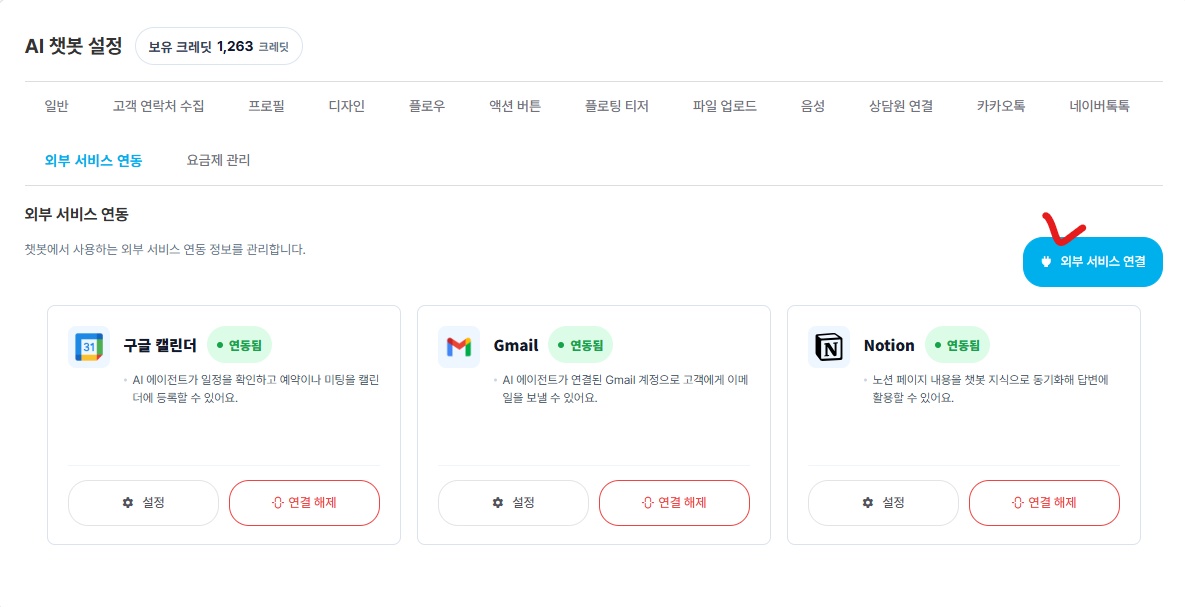The image size is (1185, 607).
Task: Open the 요금제 관리 tab
Action: pos(218,160)
